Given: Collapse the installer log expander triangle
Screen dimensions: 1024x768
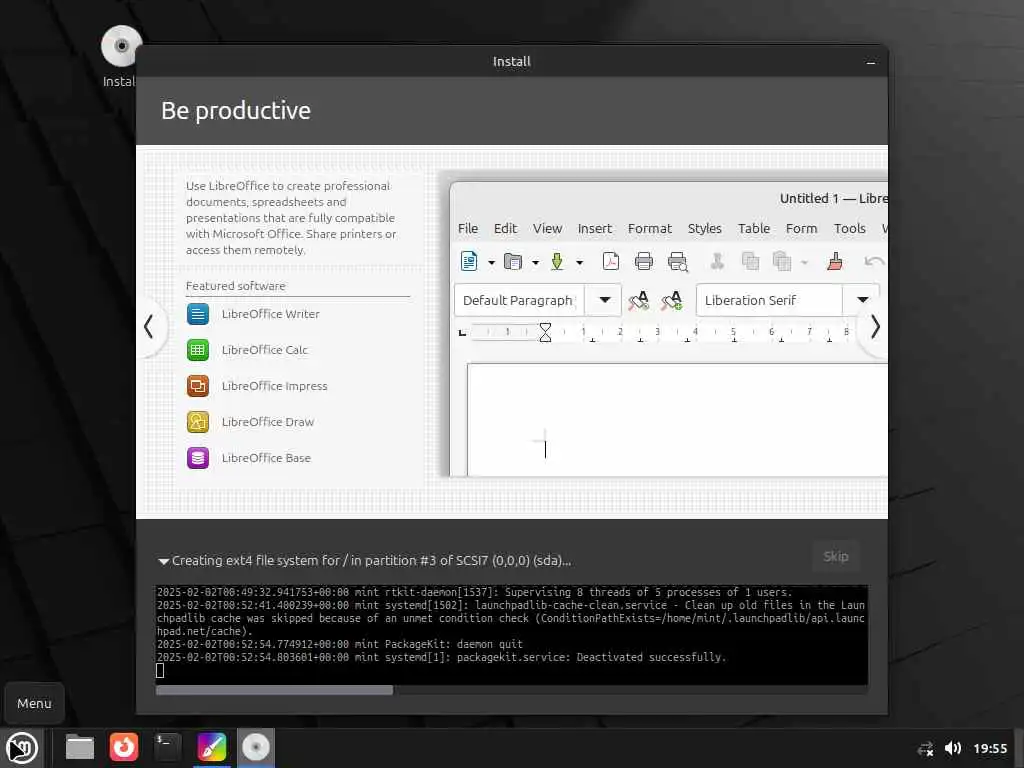Looking at the screenshot, I should click(163, 561).
